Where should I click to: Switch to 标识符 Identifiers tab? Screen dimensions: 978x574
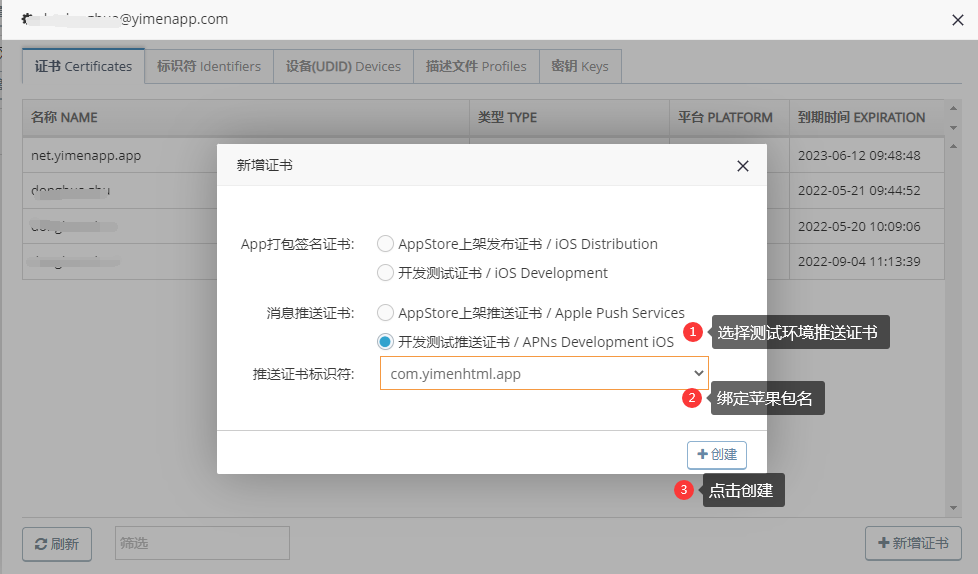[x=209, y=66]
